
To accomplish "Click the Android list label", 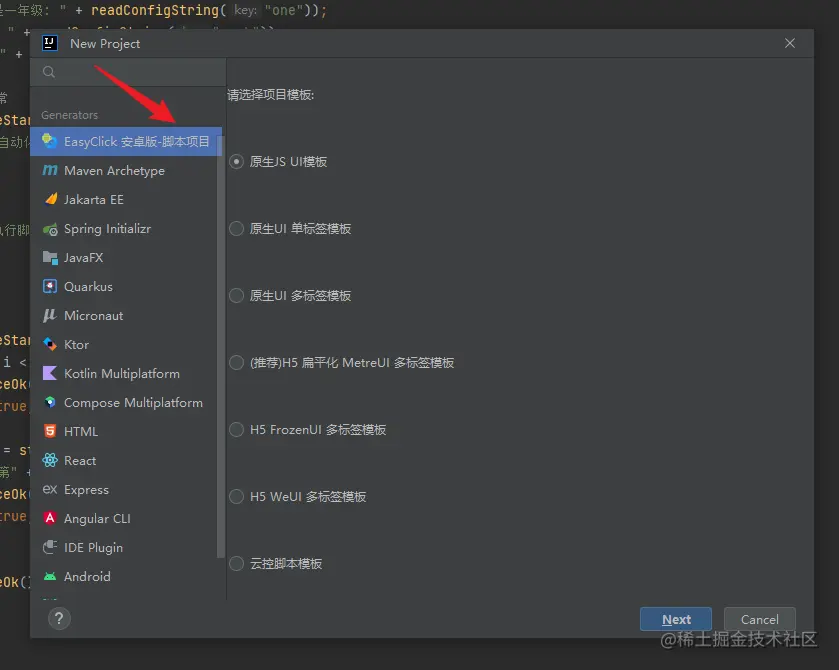I will click(87, 576).
